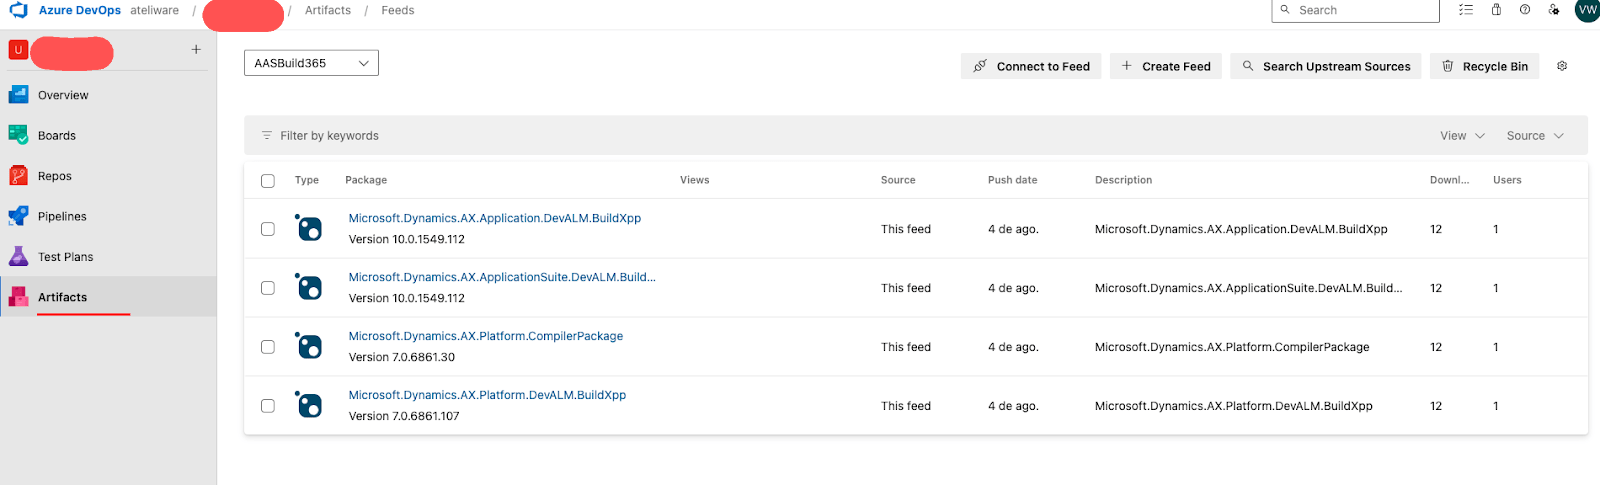Click the filter icon in keyword bar
Viewport: 1600px width, 485px height.
pos(267,135)
